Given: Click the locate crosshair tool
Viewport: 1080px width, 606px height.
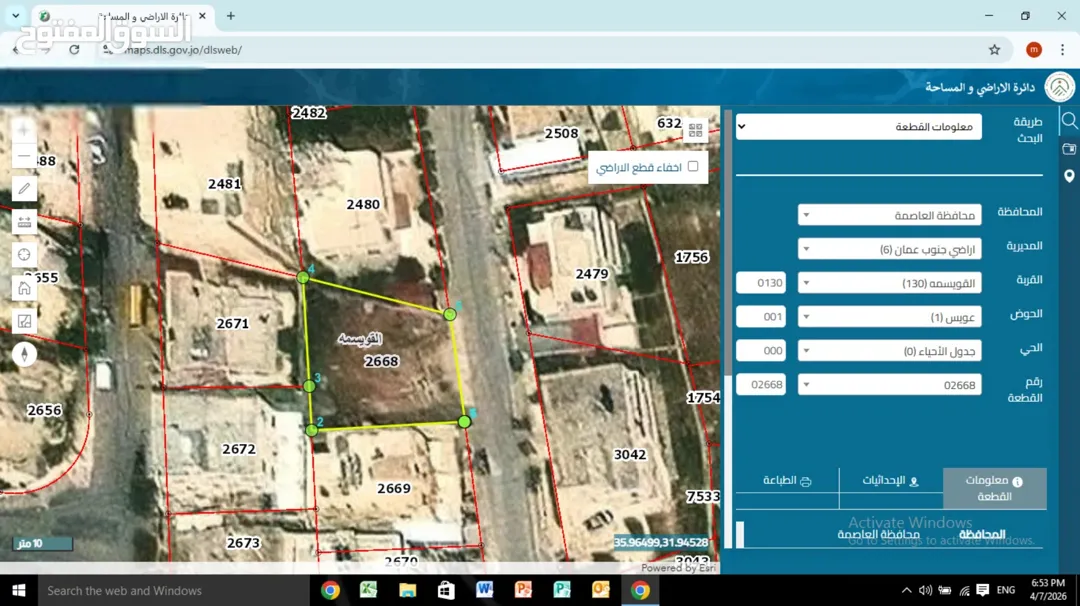Looking at the screenshot, I should 24,255.
